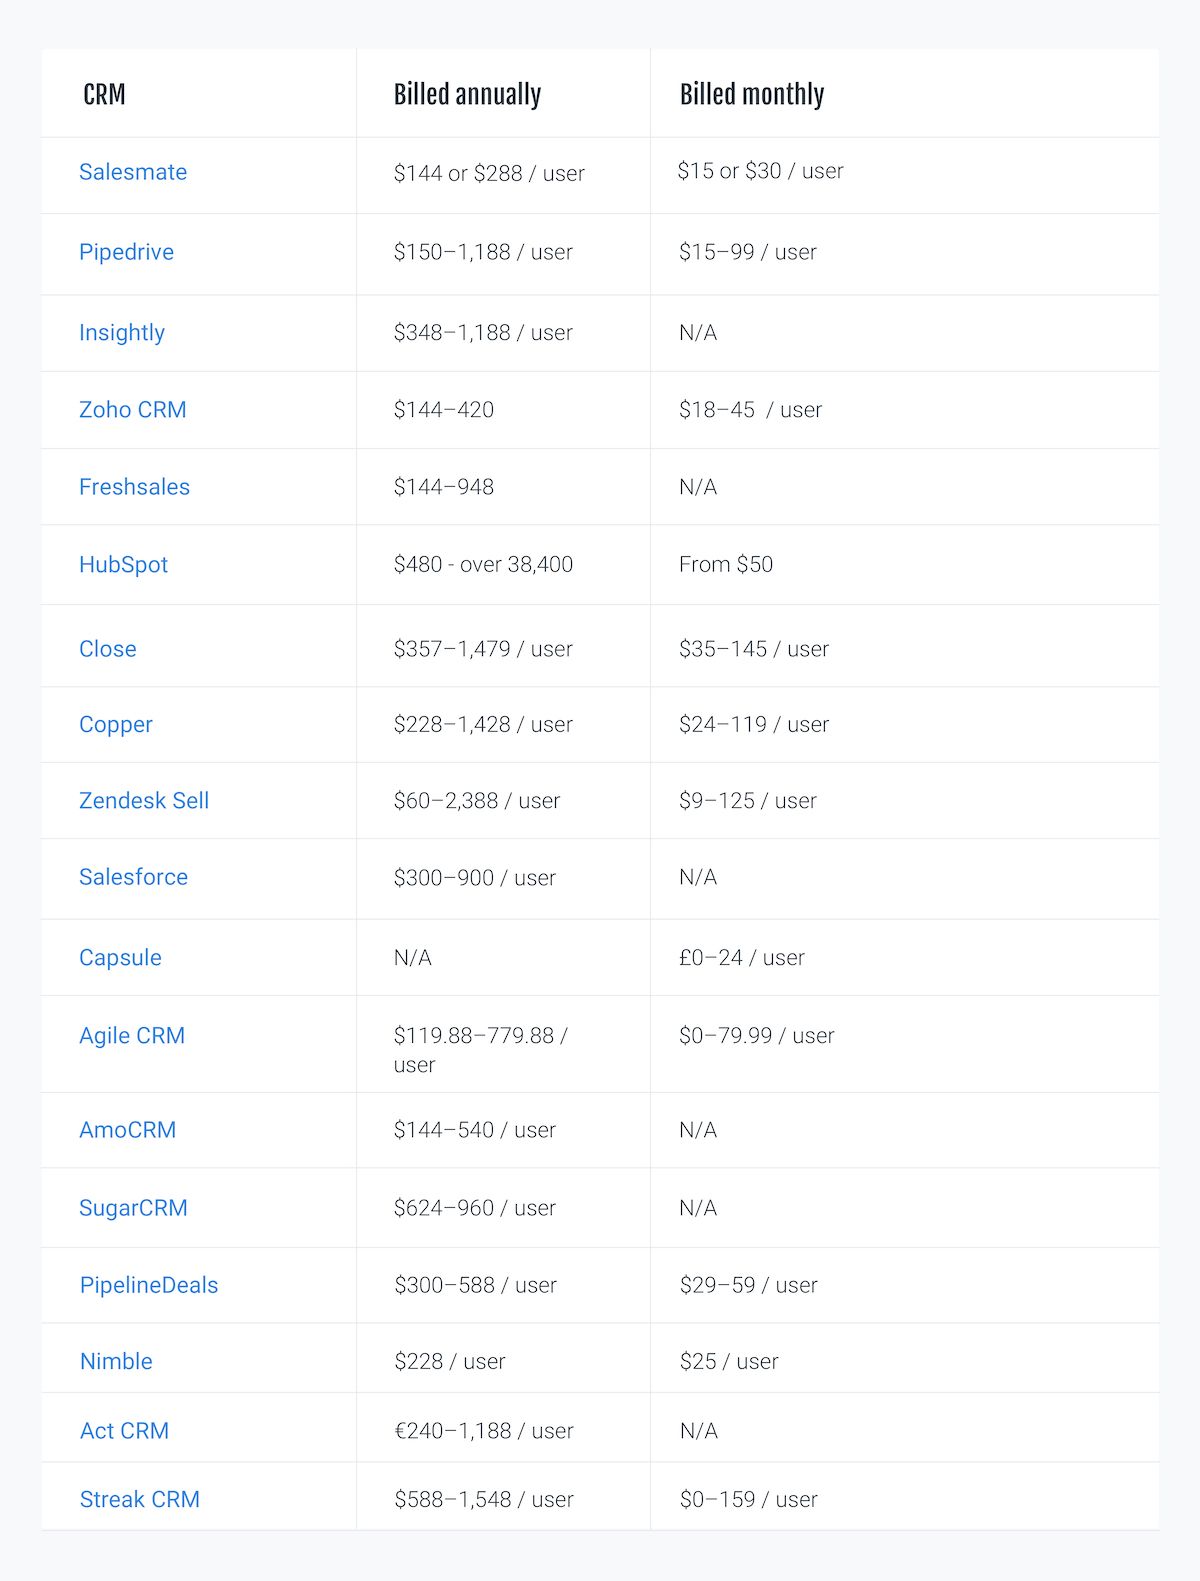Open the Salesmate link
Viewport: 1200px width, 1581px height.
tap(133, 172)
